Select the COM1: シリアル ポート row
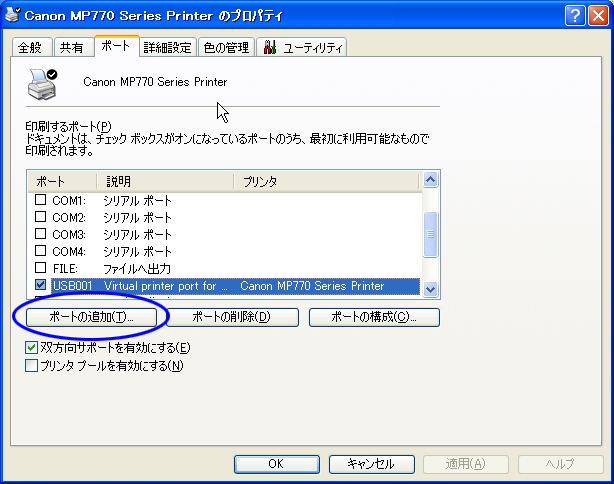Image resolution: width=614 pixels, height=484 pixels. click(x=224, y=200)
